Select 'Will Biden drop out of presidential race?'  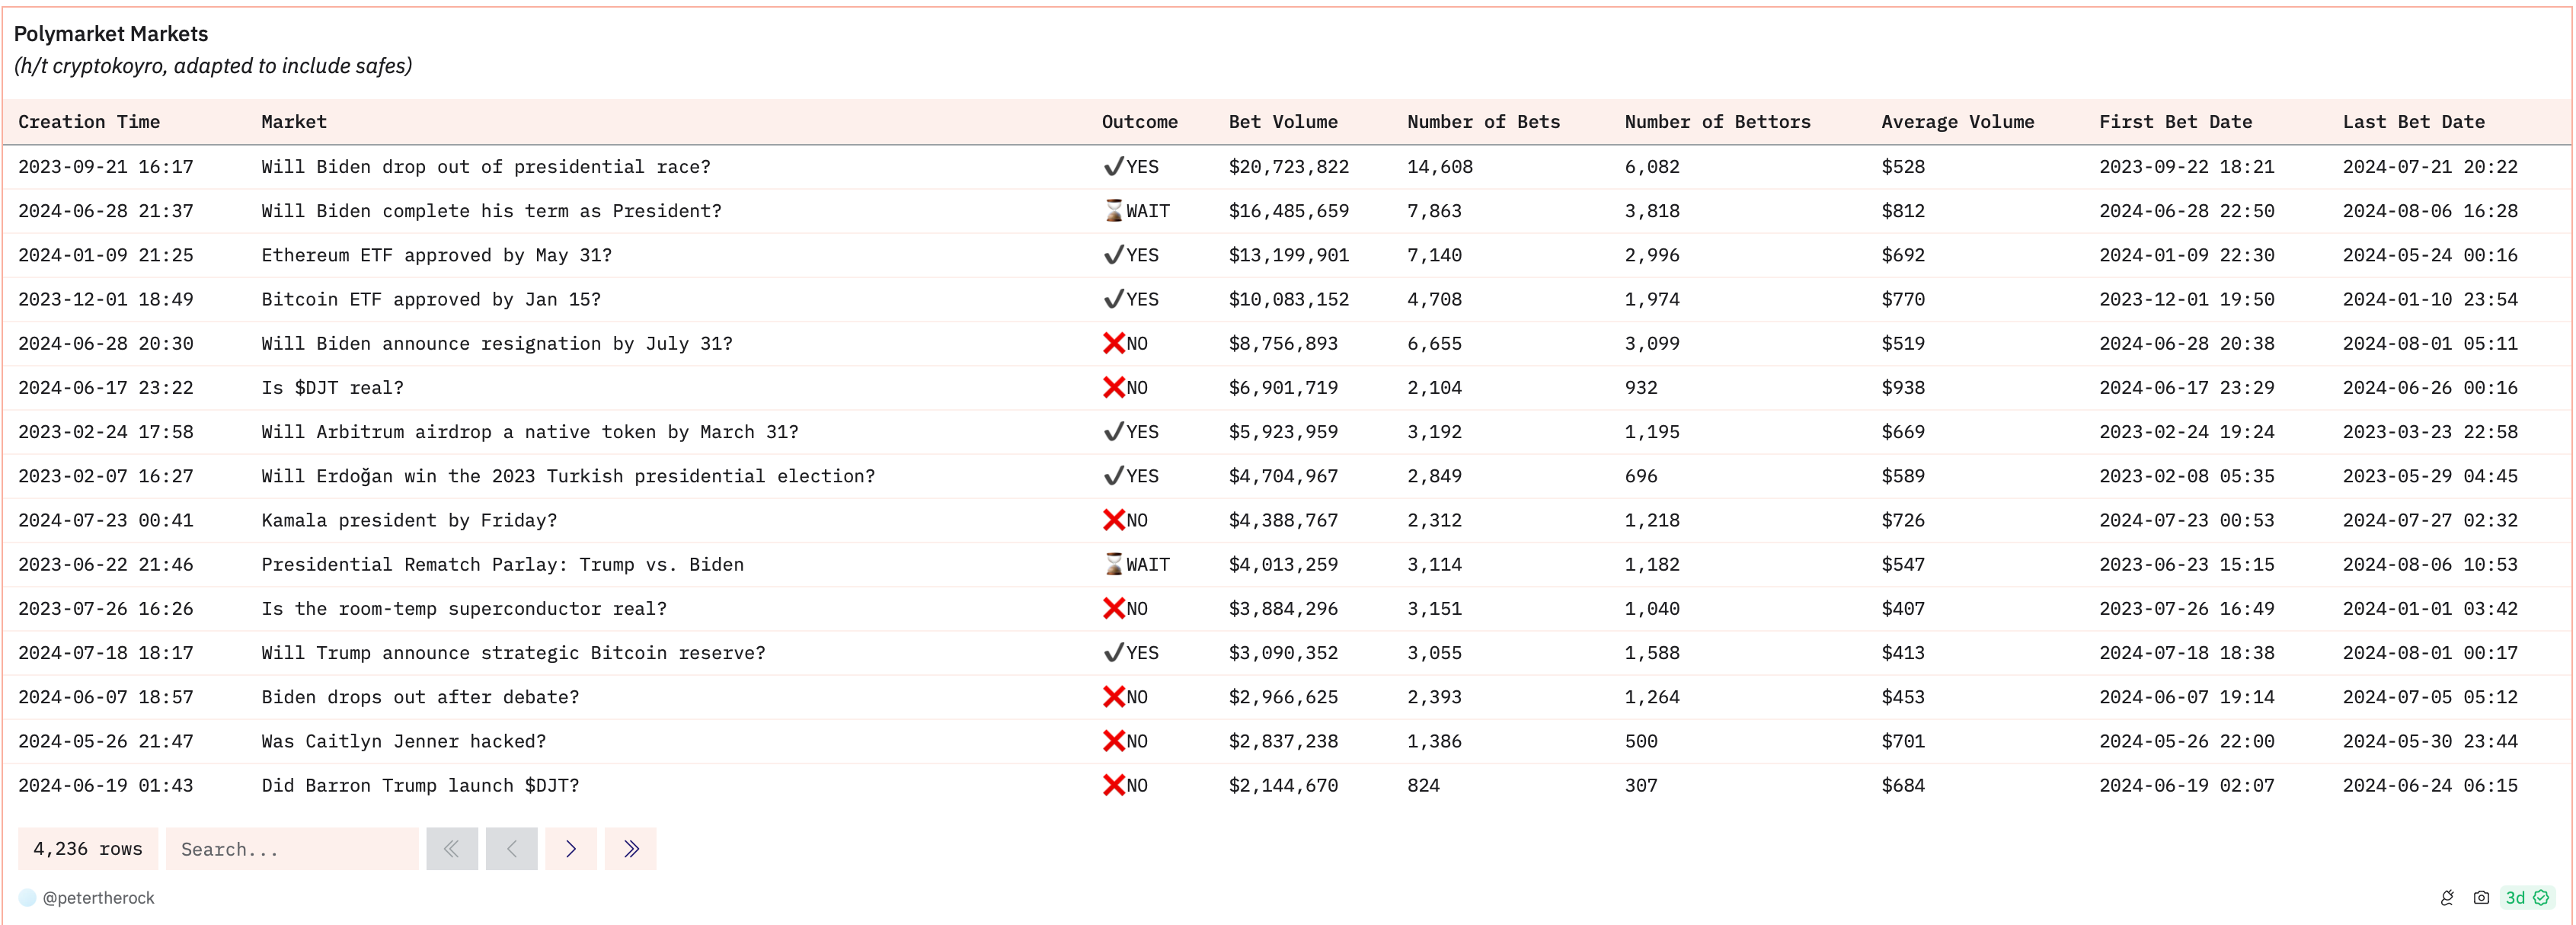[486, 167]
